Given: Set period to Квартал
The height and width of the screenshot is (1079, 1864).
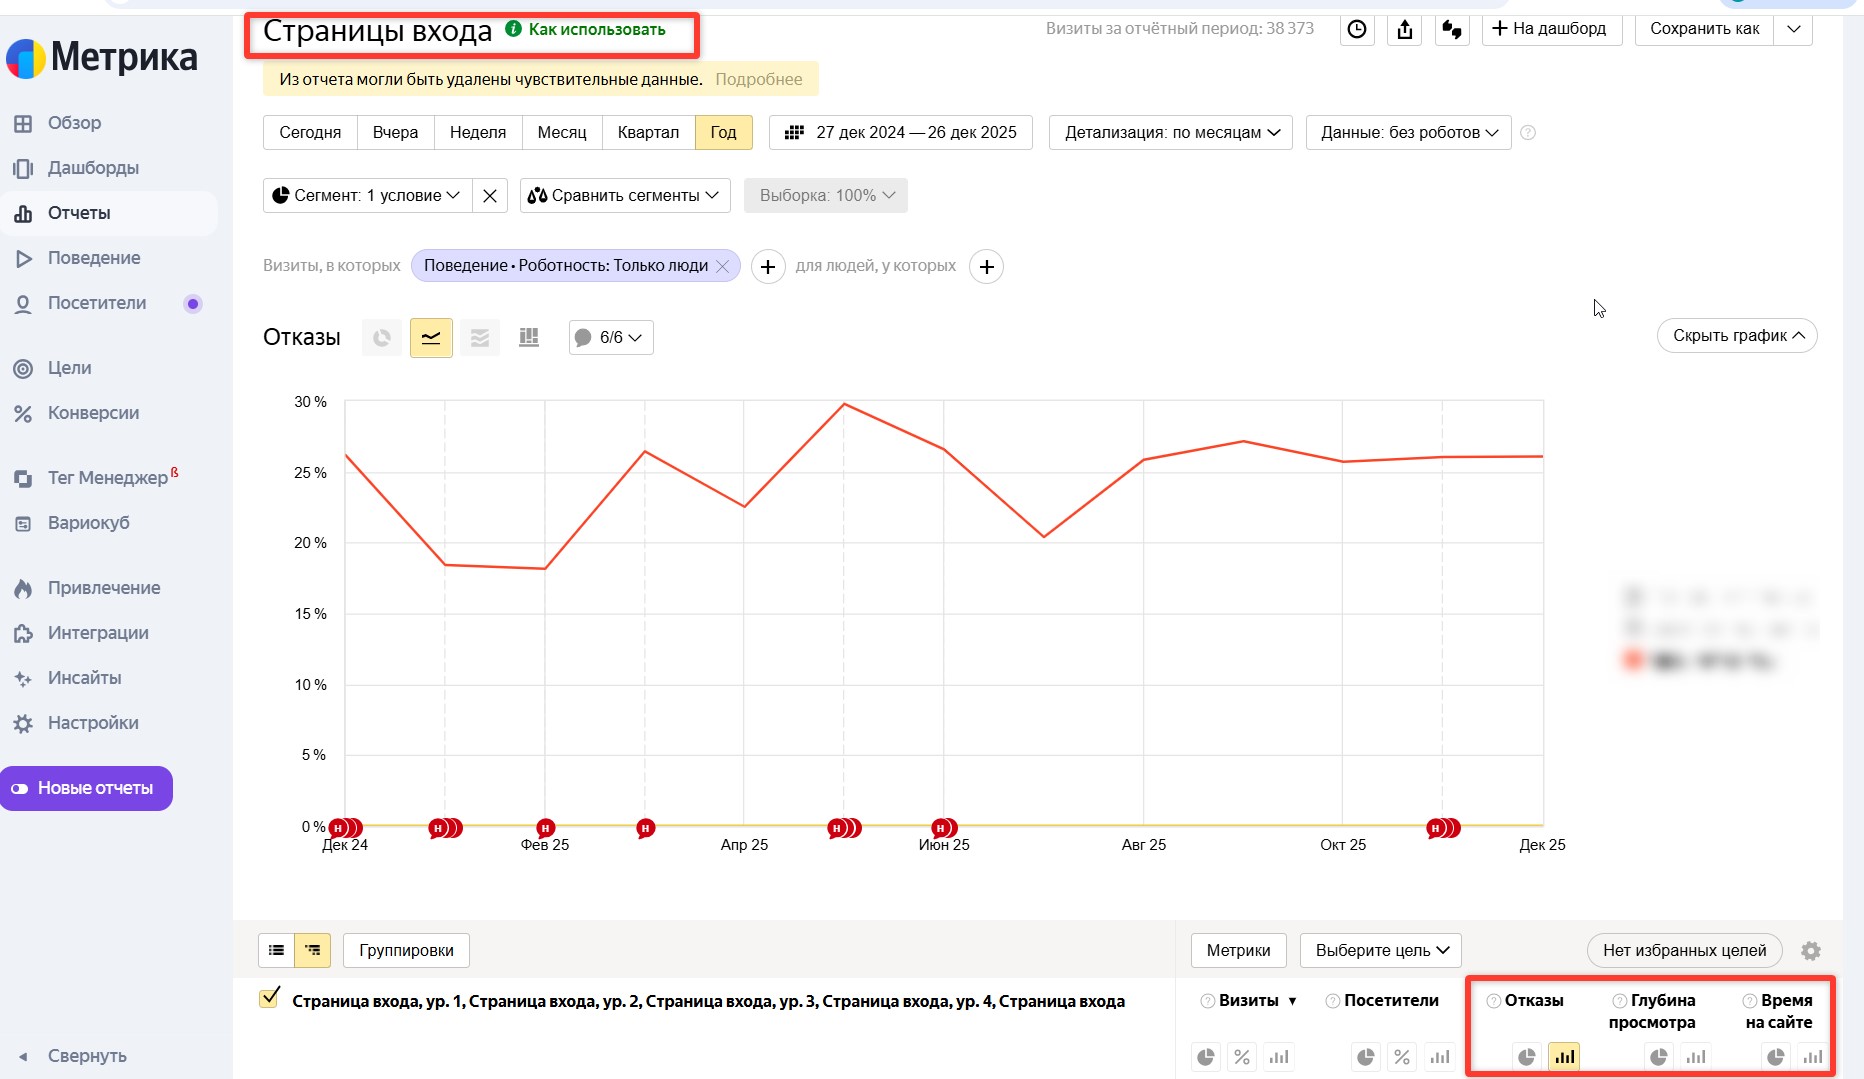Looking at the screenshot, I should point(648,132).
